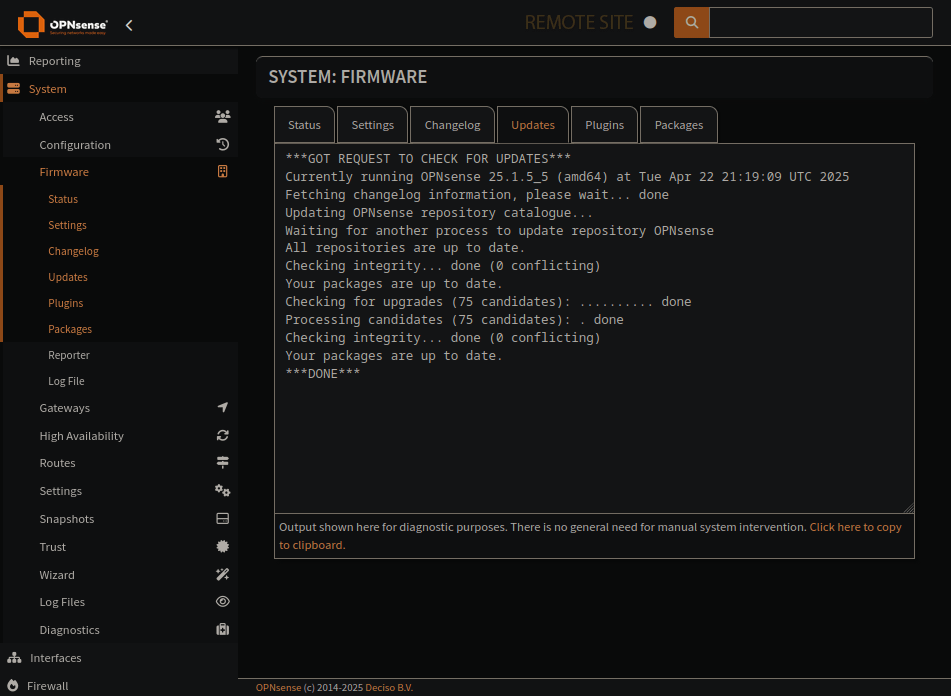Open Changelog in the sidebar

[73, 251]
